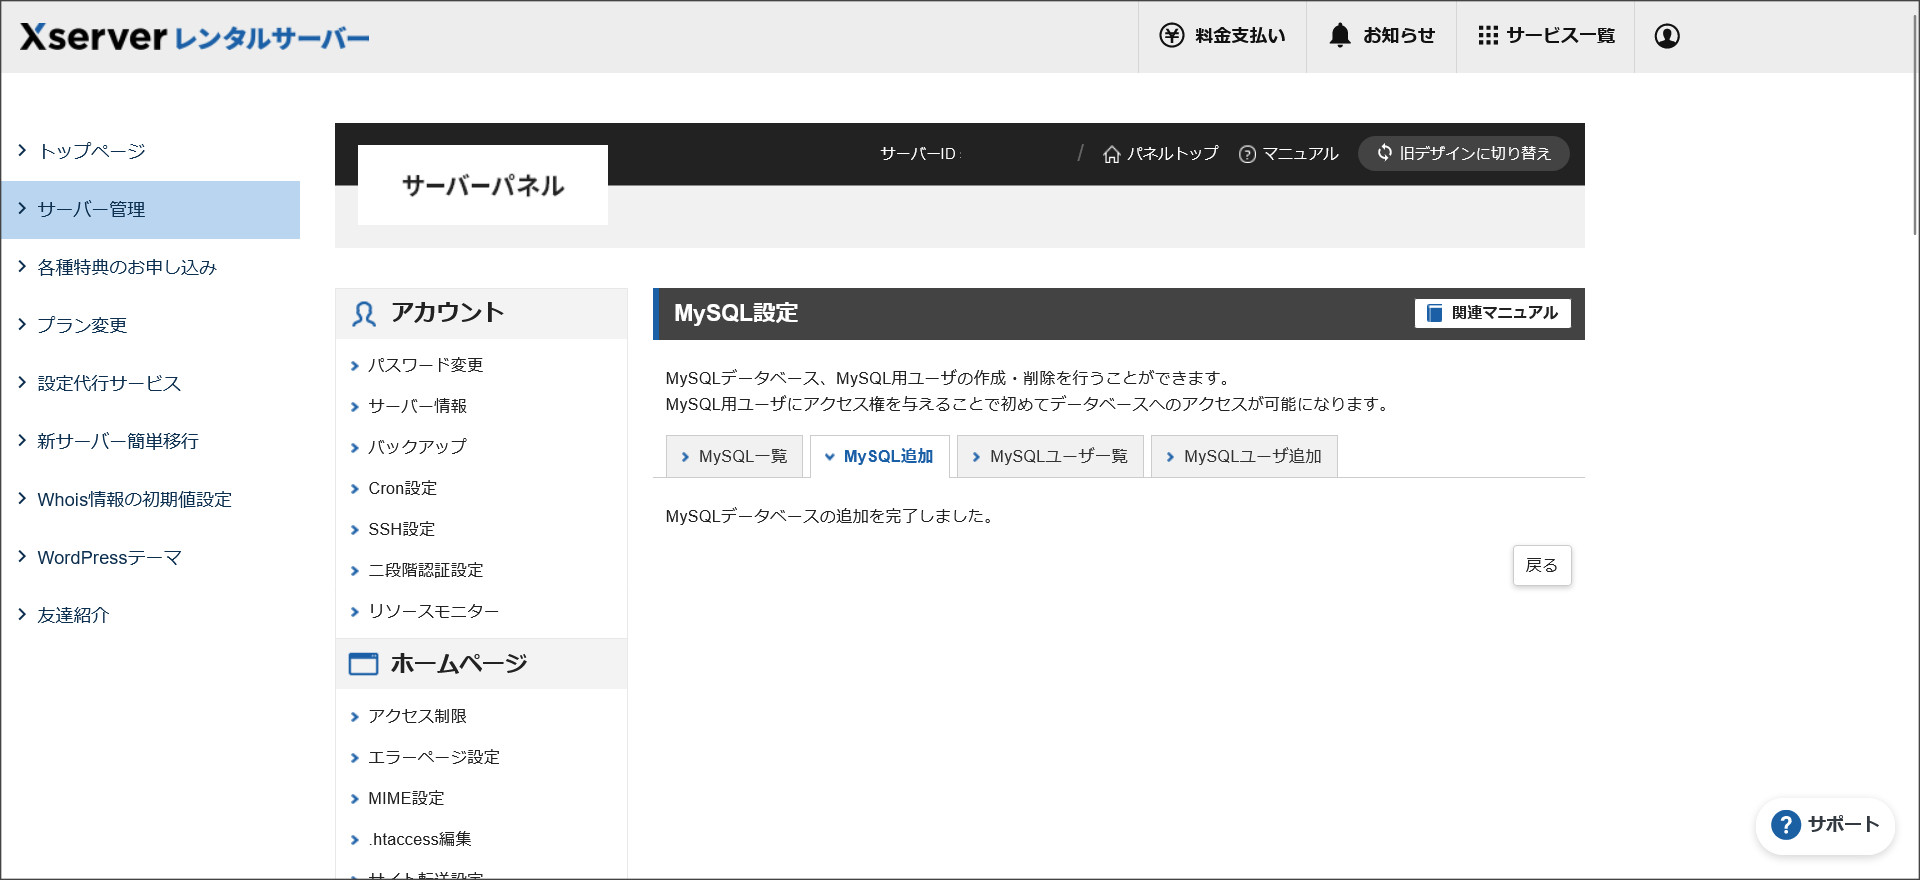The image size is (1920, 880).
Task: Click the arrow in MySQL一覧 tab
Action: tap(685, 457)
